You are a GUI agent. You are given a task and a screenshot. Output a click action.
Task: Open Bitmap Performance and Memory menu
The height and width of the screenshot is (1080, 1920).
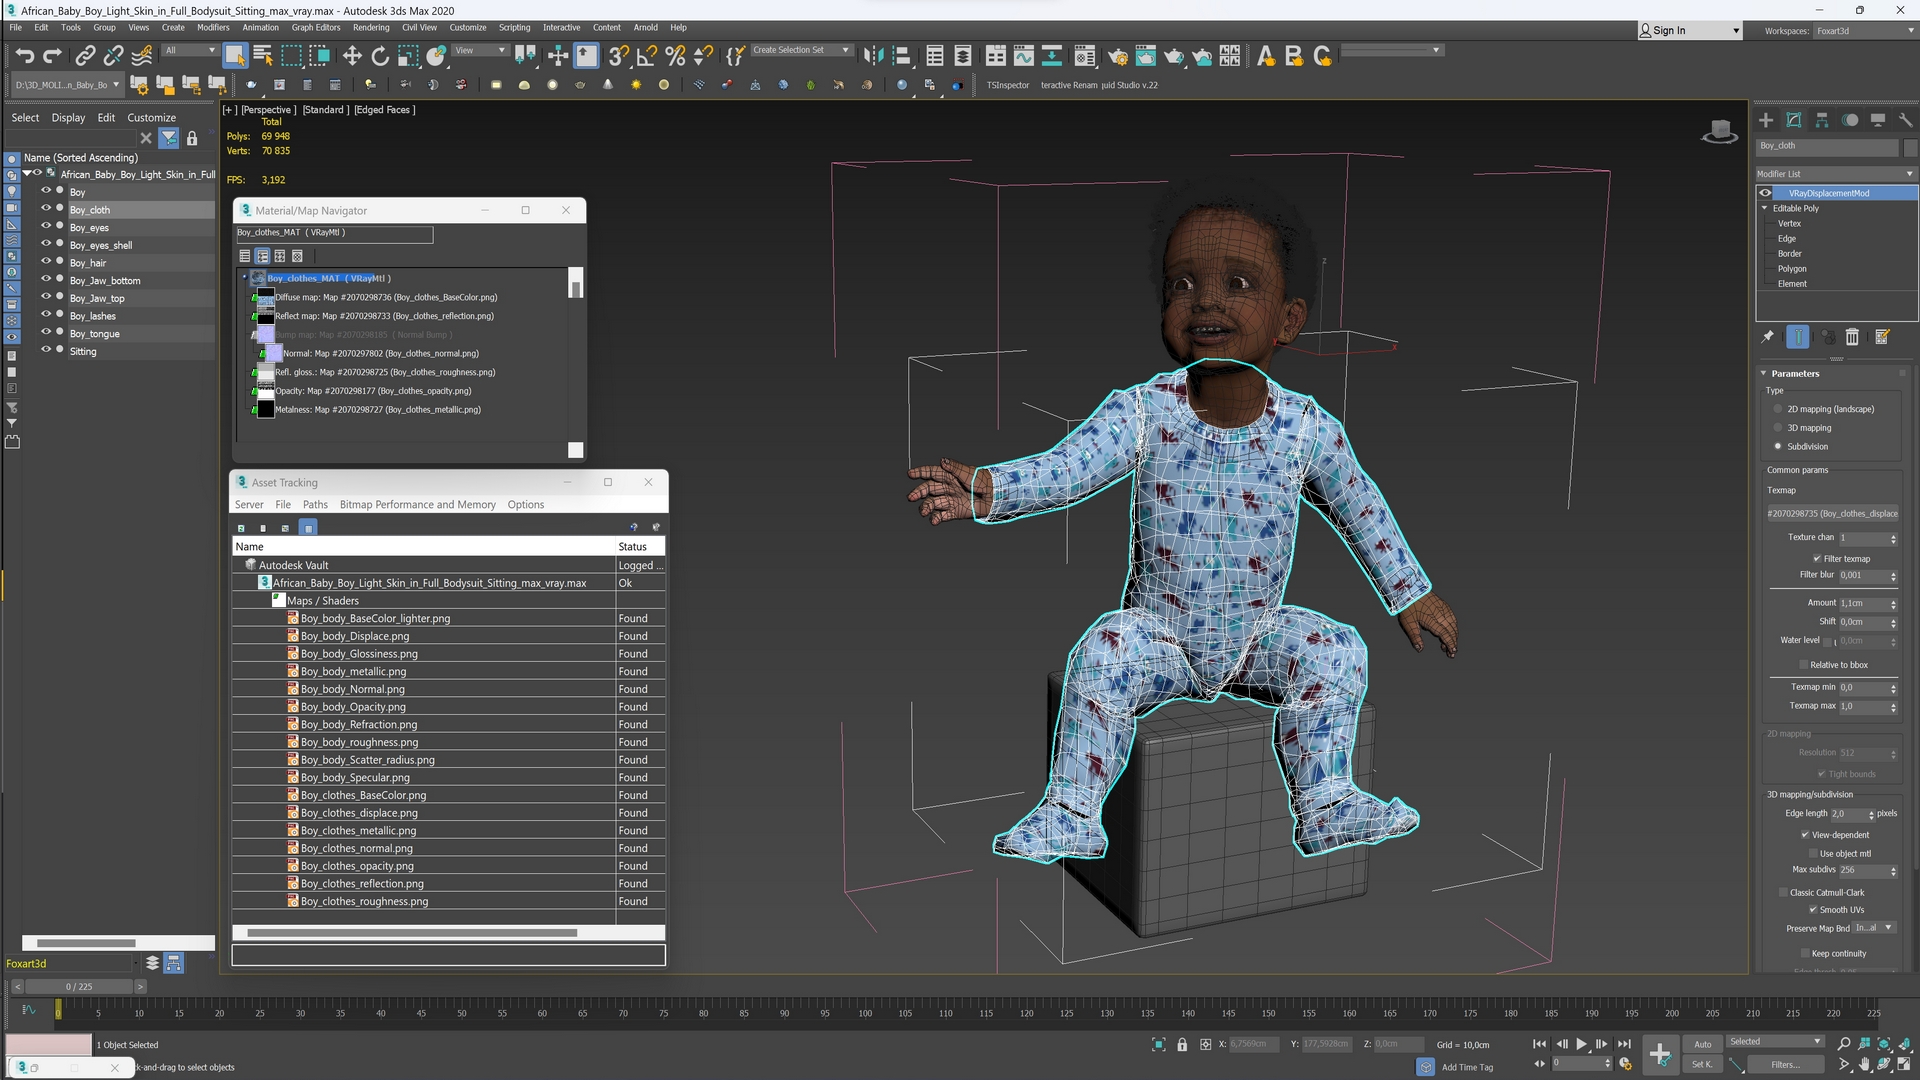(x=417, y=505)
